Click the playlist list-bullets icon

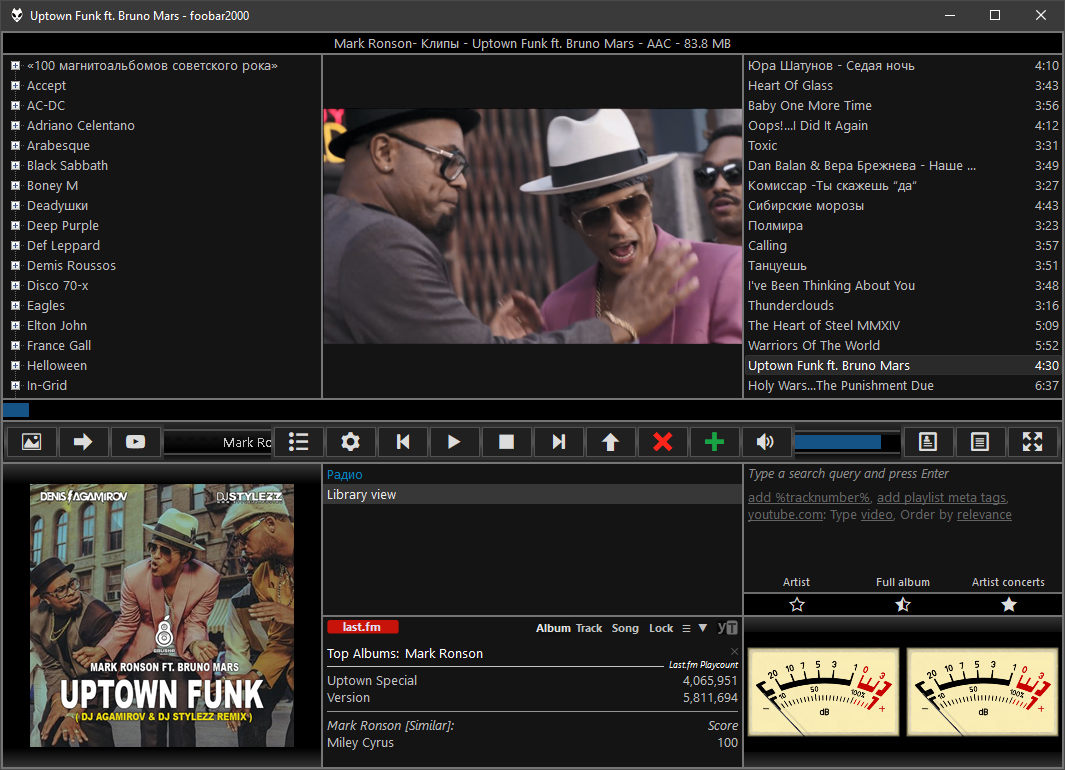coord(298,442)
